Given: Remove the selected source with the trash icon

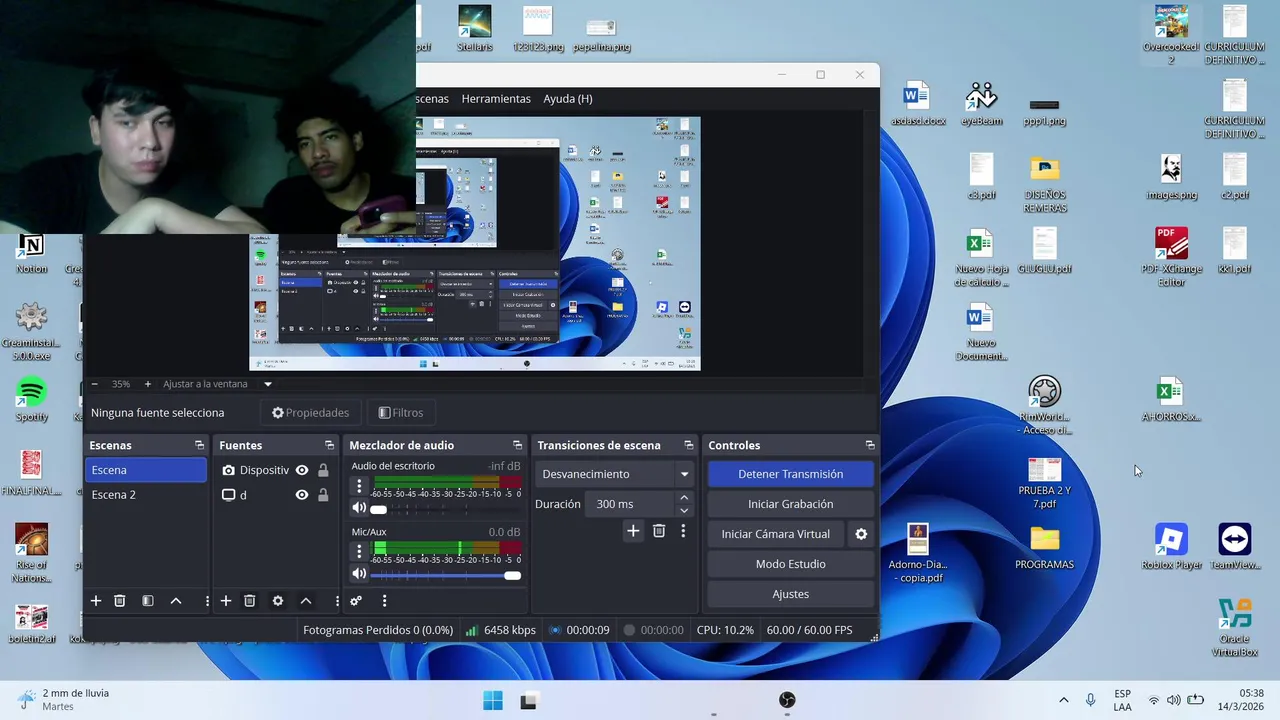Looking at the screenshot, I should tap(250, 601).
